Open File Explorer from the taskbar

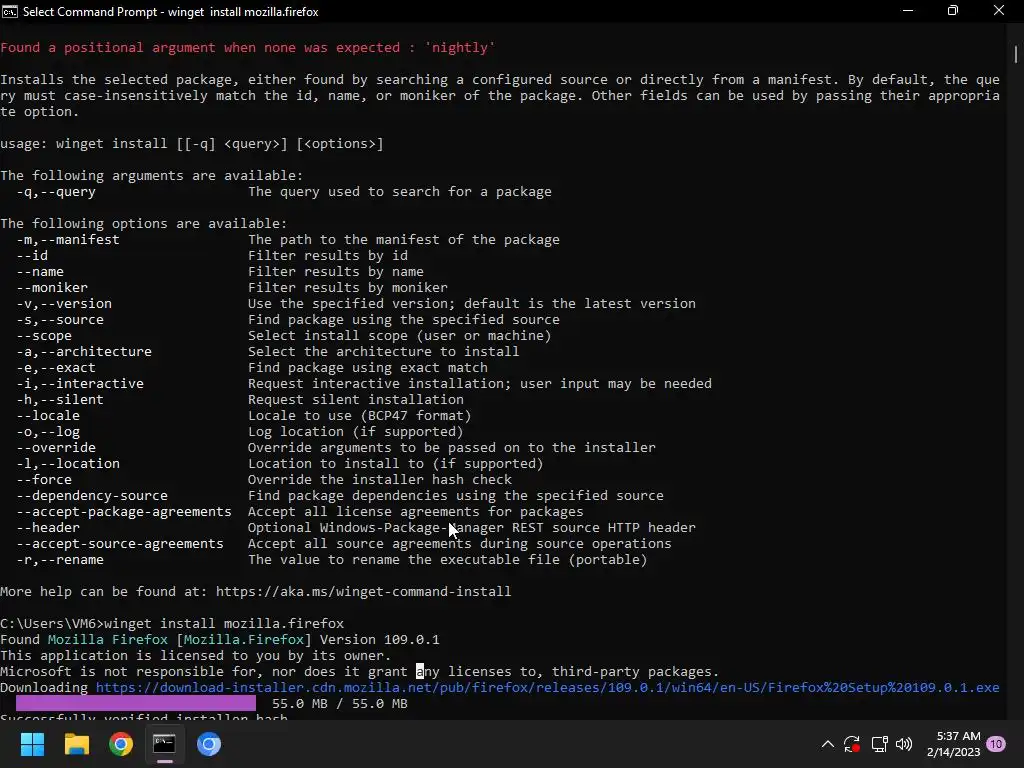[x=76, y=744]
